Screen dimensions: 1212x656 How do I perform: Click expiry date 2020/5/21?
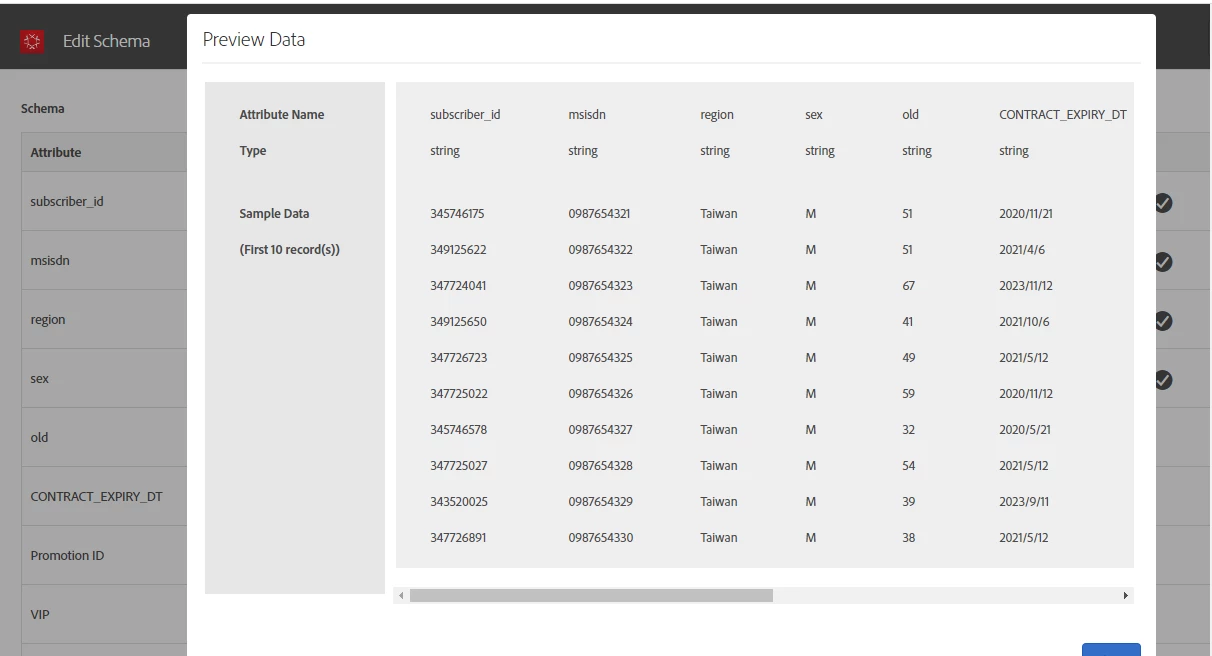(x=1025, y=430)
